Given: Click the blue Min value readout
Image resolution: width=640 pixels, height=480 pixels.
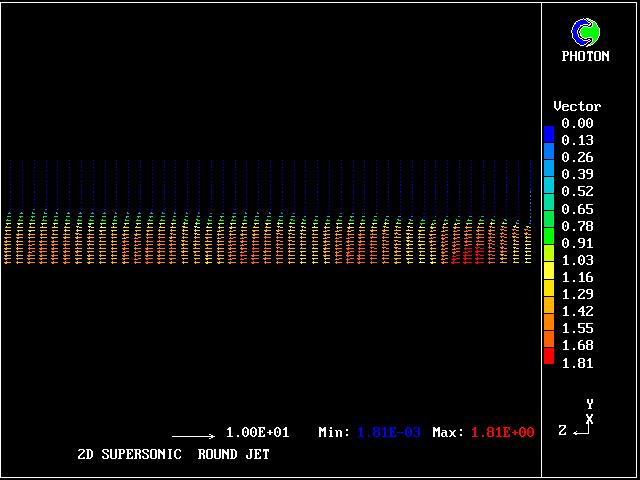Looking at the screenshot, I should (391, 433).
